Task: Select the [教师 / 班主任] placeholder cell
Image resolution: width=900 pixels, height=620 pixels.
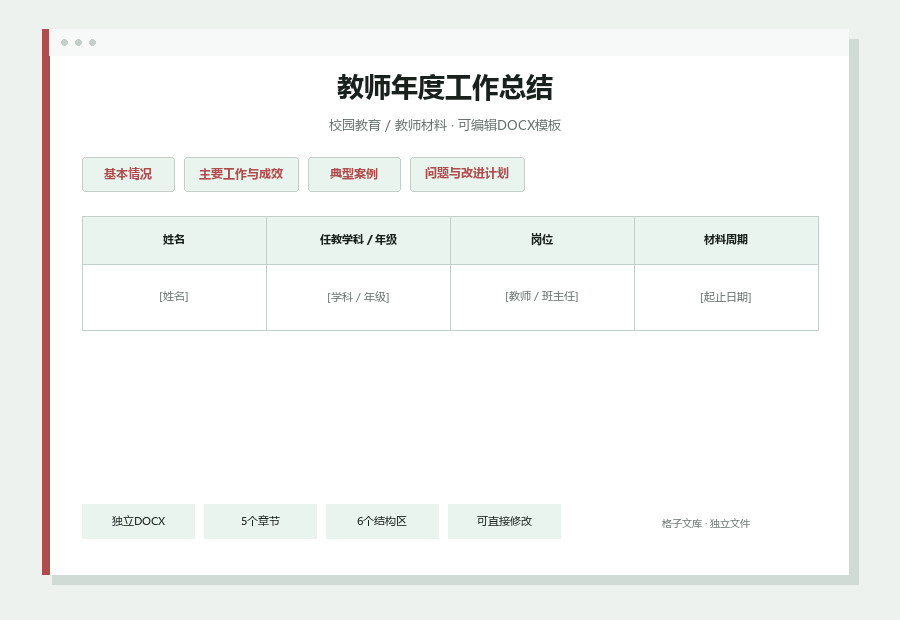Action: 542,297
